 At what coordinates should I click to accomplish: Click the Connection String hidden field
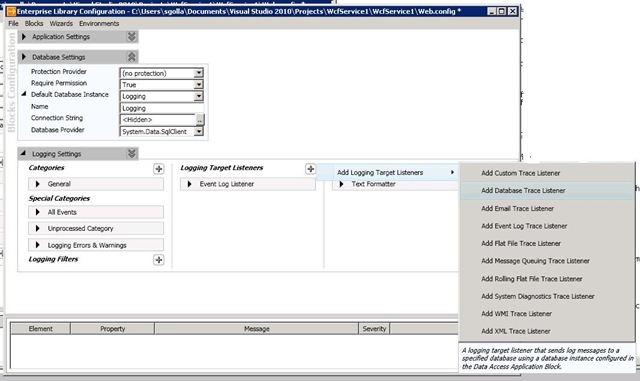158,120
